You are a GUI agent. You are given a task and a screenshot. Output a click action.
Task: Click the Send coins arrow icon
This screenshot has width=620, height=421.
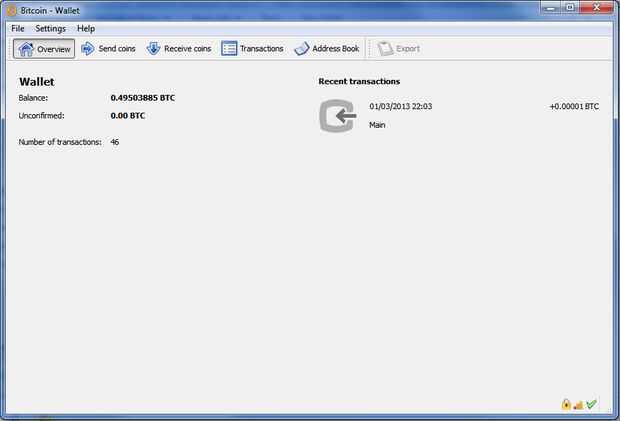(x=88, y=49)
